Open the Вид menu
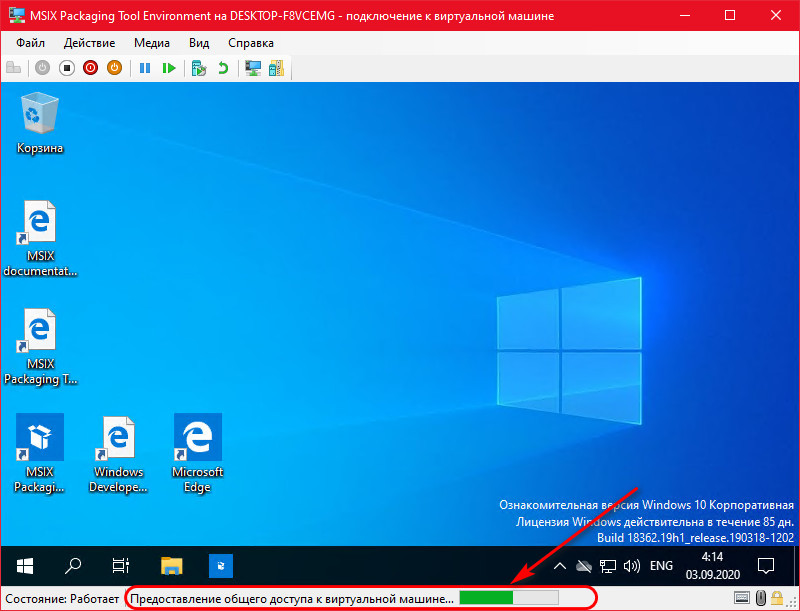The image size is (800, 611). coord(199,43)
